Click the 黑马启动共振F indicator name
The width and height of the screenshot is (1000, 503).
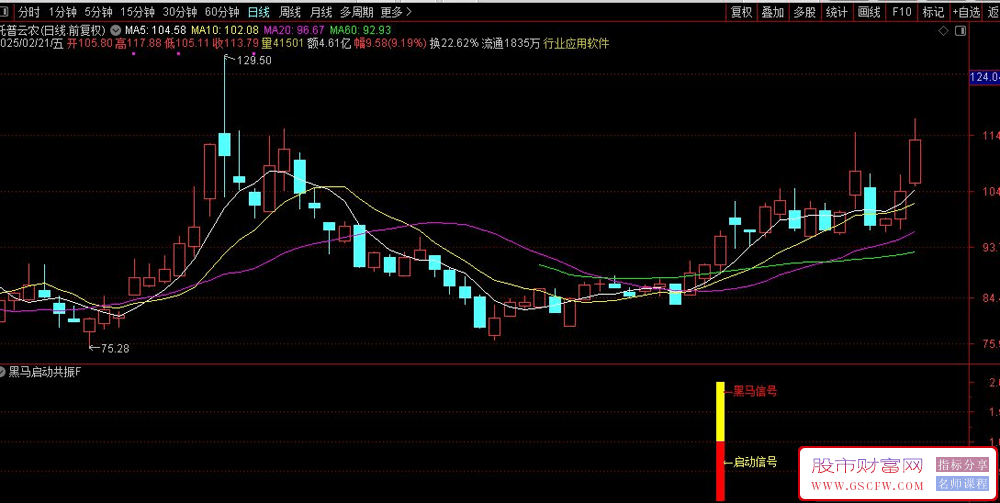[x=45, y=372]
